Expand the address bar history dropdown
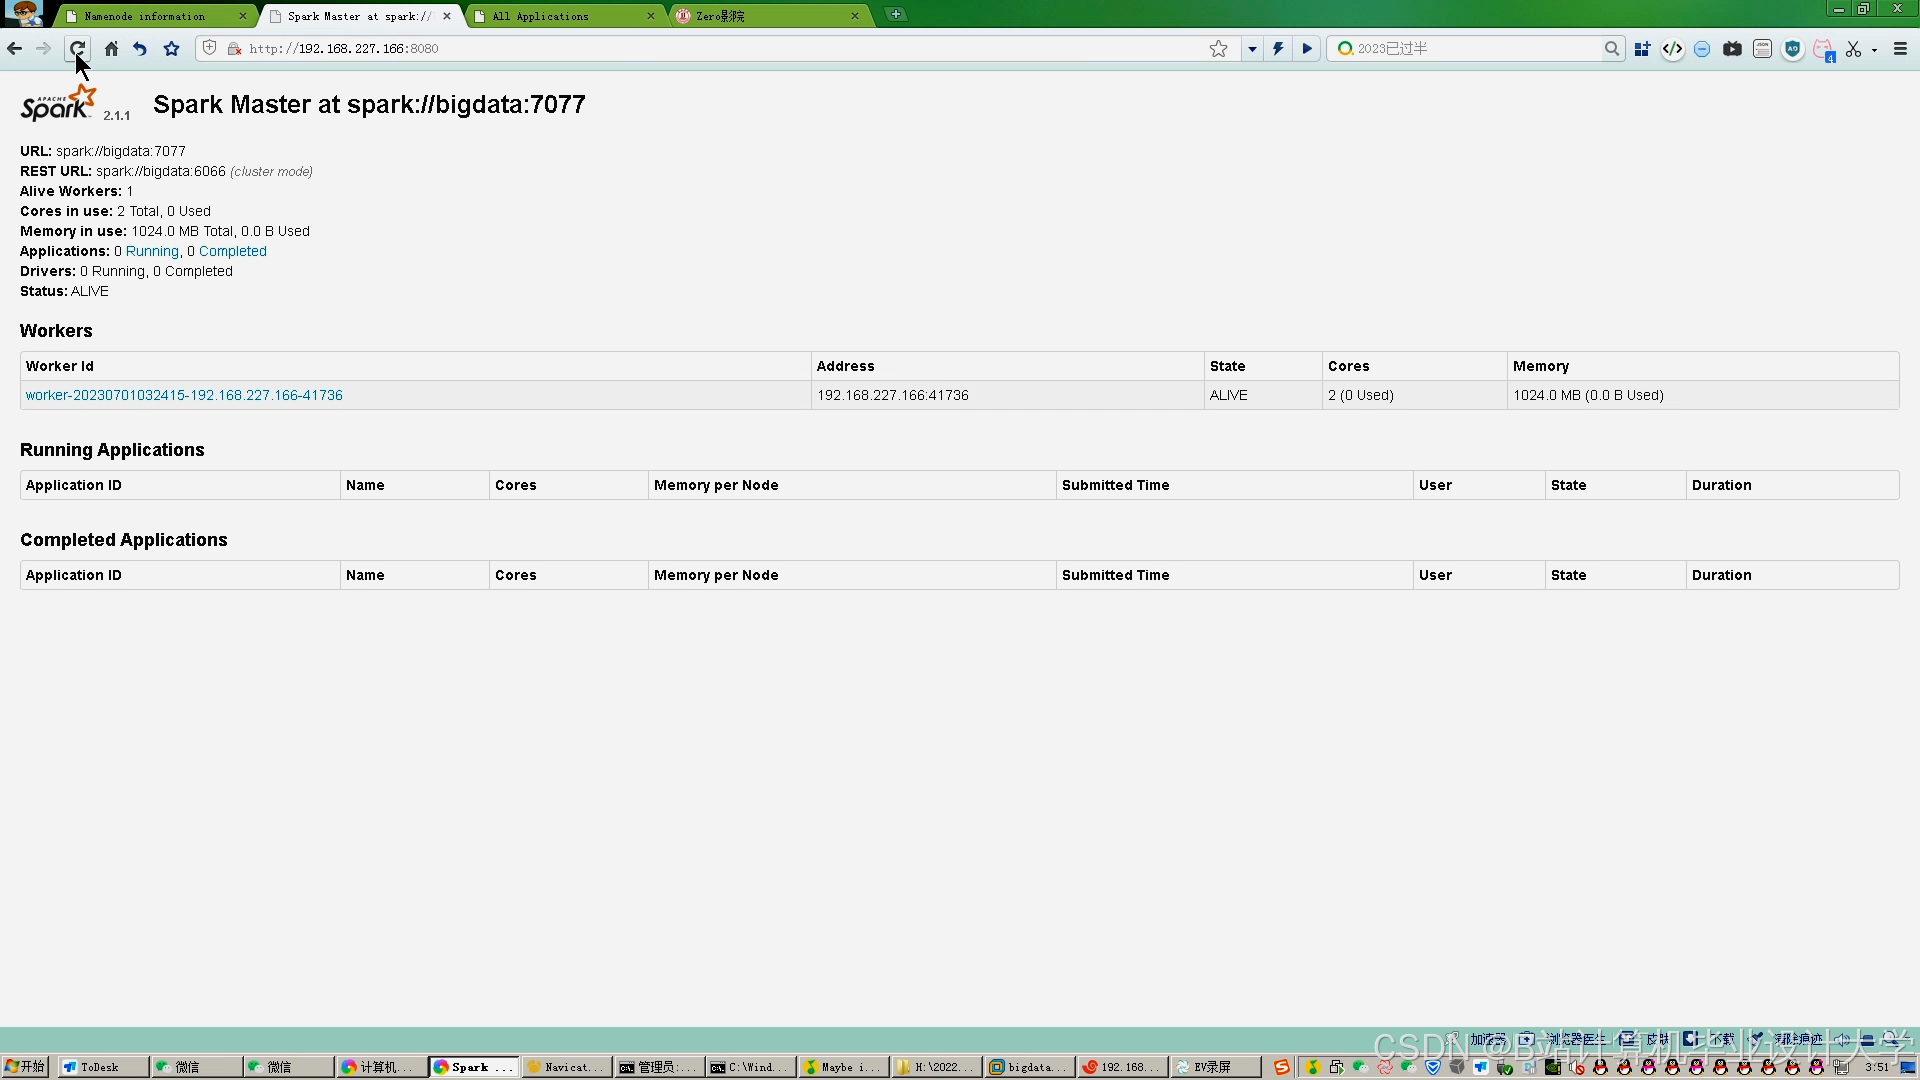Screen dimensions: 1920x1080 (1252, 49)
